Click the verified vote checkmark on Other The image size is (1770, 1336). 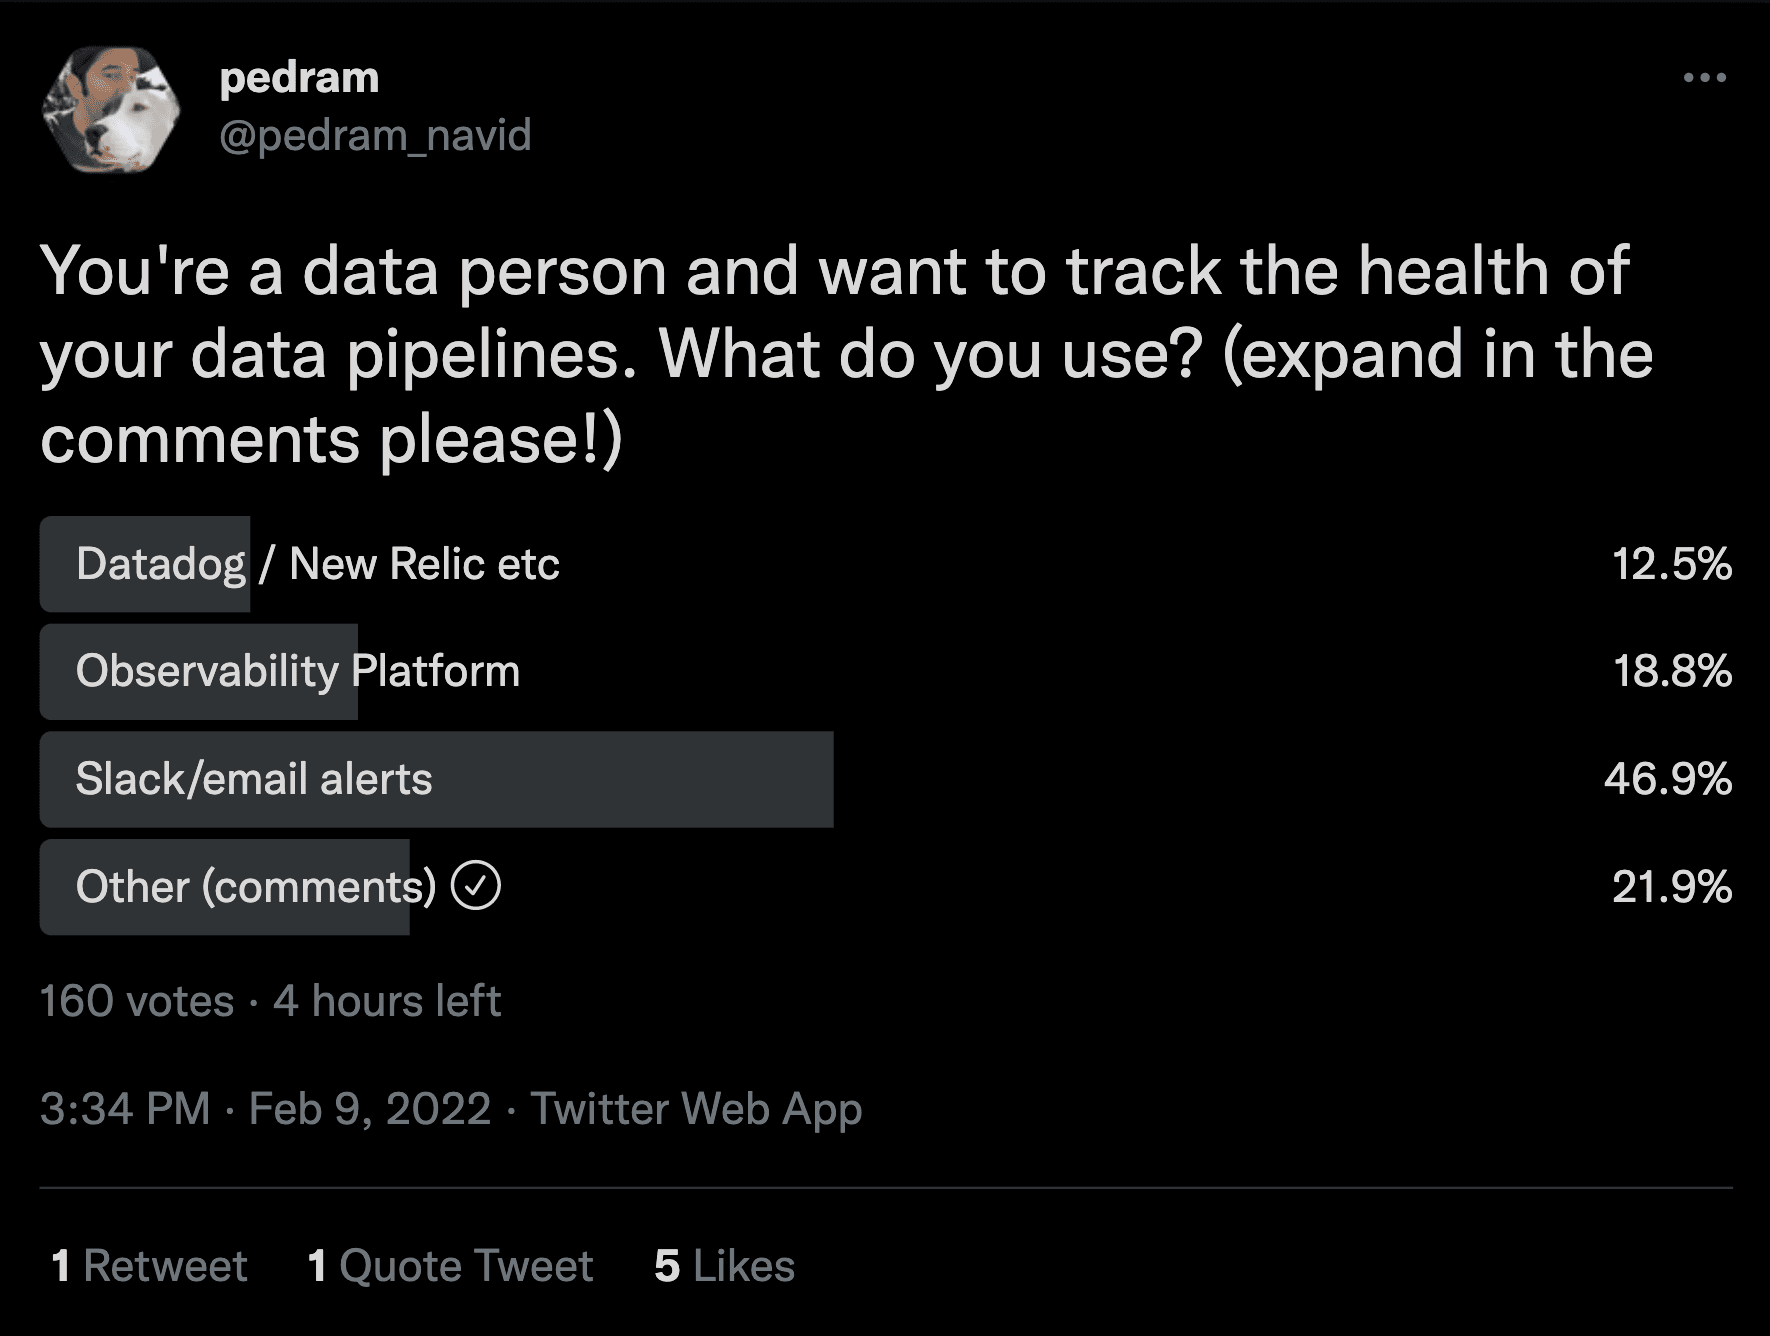pos(480,886)
